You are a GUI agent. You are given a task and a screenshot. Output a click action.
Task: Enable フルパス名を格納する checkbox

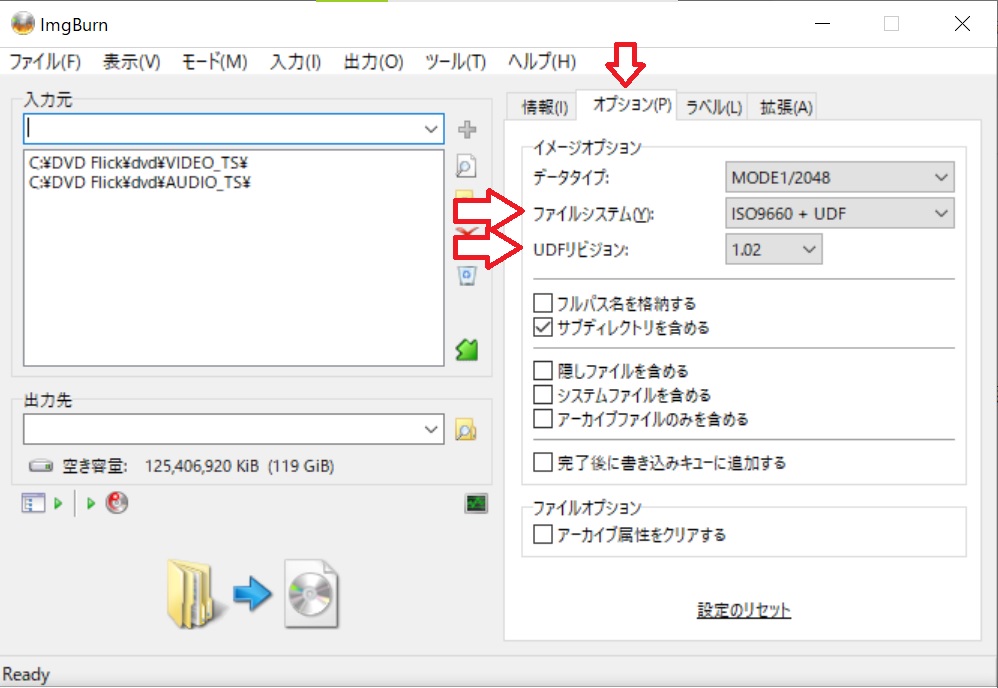[x=543, y=303]
